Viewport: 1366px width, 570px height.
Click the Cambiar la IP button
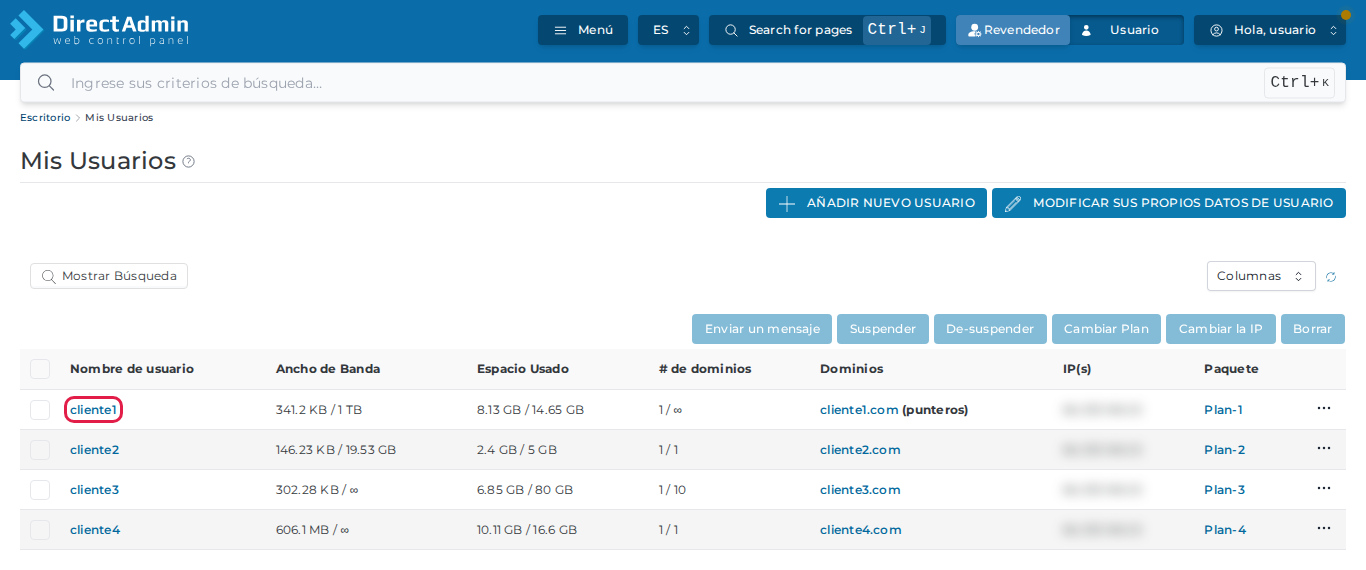pos(1221,329)
